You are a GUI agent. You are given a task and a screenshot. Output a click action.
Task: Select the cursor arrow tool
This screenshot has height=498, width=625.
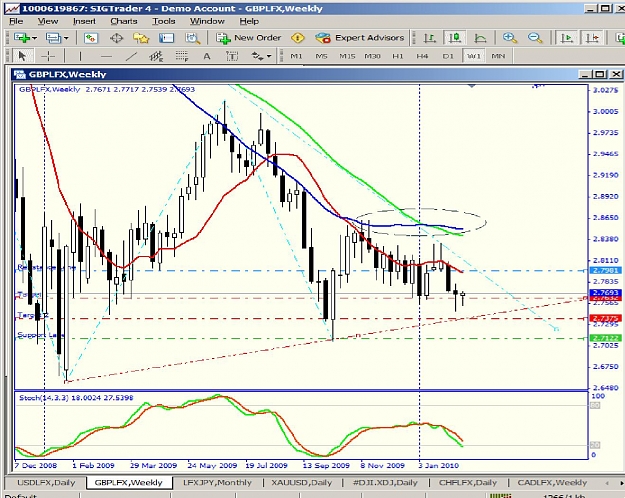[22, 56]
